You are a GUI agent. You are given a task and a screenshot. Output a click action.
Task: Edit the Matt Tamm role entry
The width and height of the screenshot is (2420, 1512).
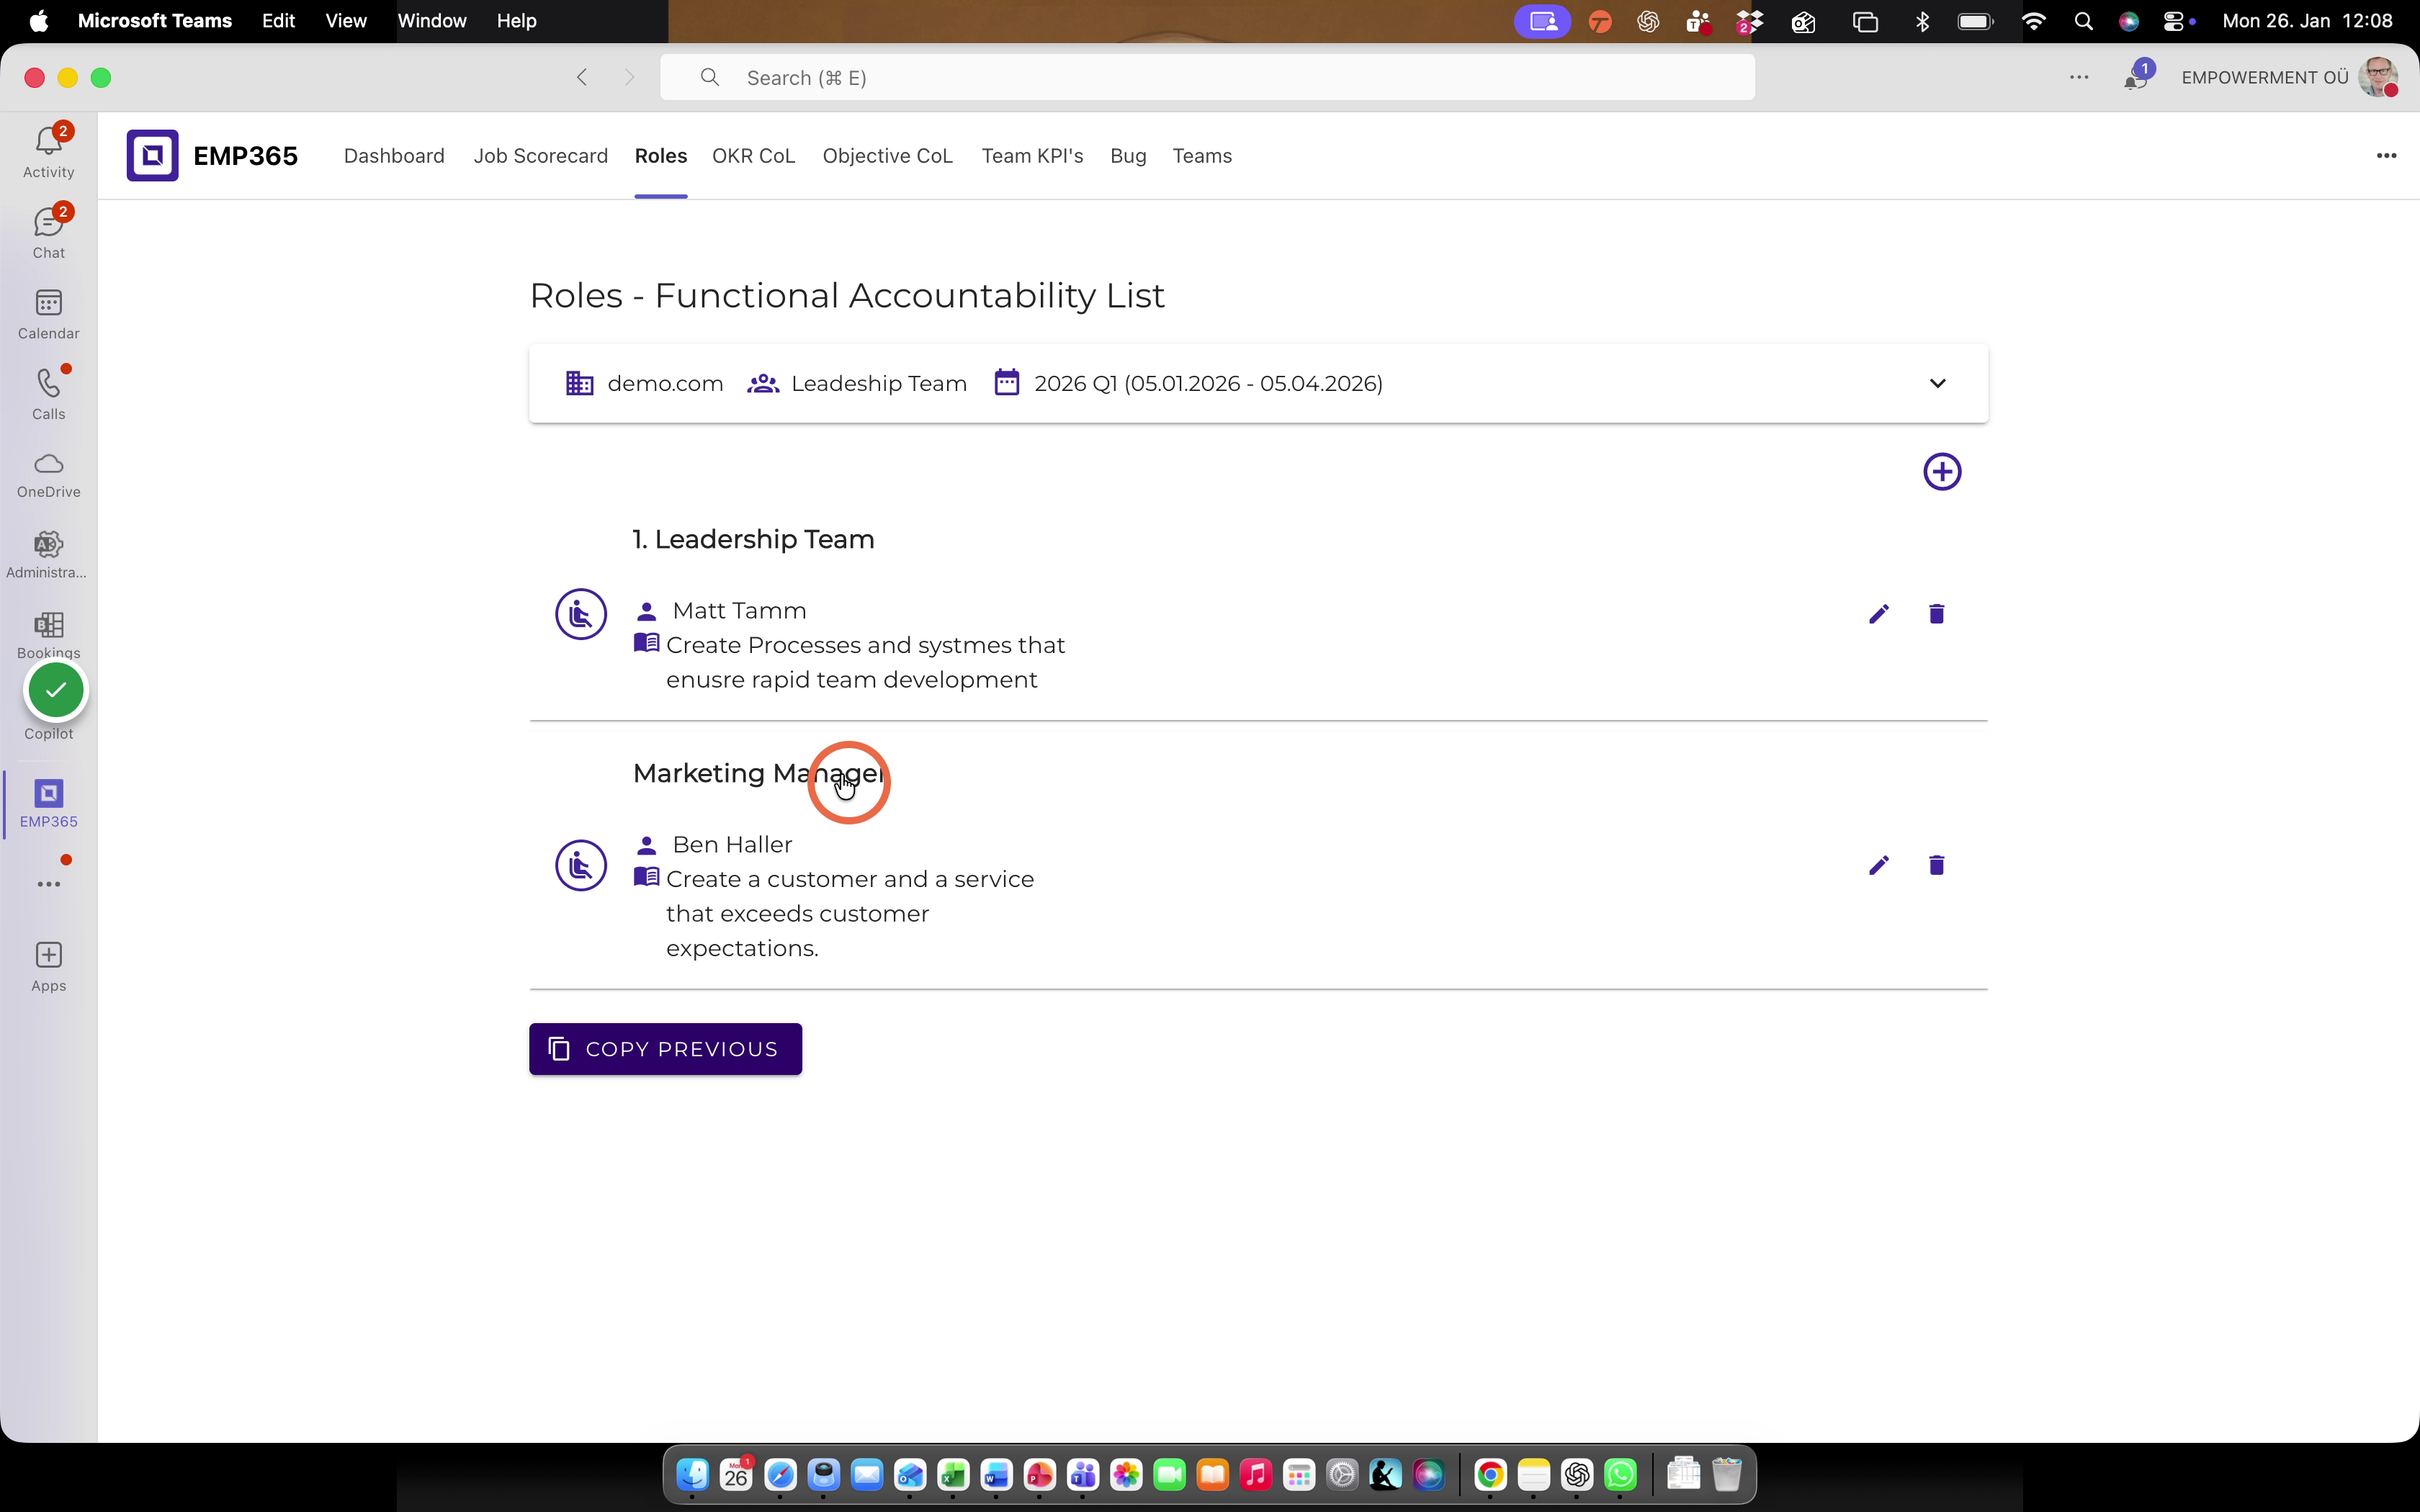pyautogui.click(x=1879, y=614)
